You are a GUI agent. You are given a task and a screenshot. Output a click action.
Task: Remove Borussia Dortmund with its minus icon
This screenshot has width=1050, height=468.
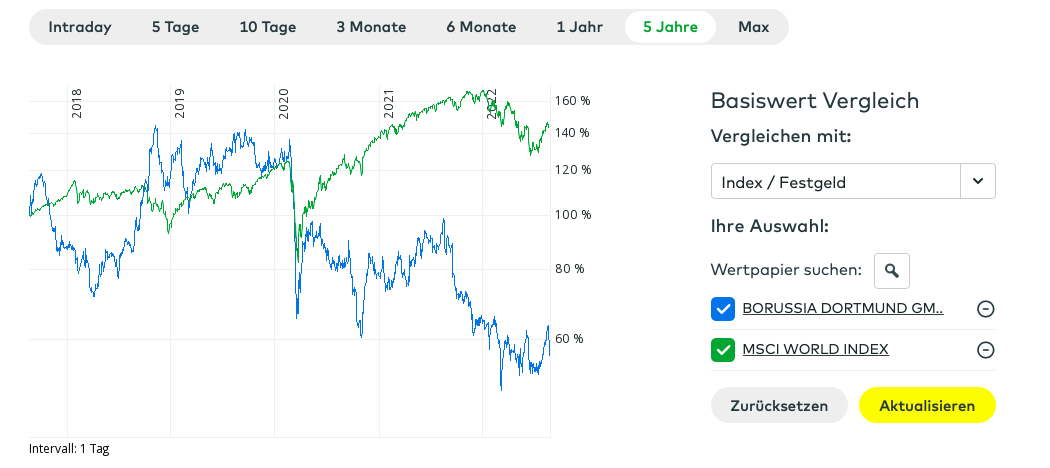(x=985, y=309)
